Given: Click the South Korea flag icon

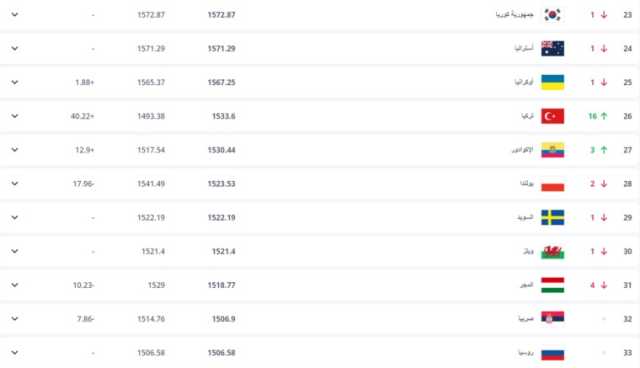Looking at the screenshot, I should point(553,15).
